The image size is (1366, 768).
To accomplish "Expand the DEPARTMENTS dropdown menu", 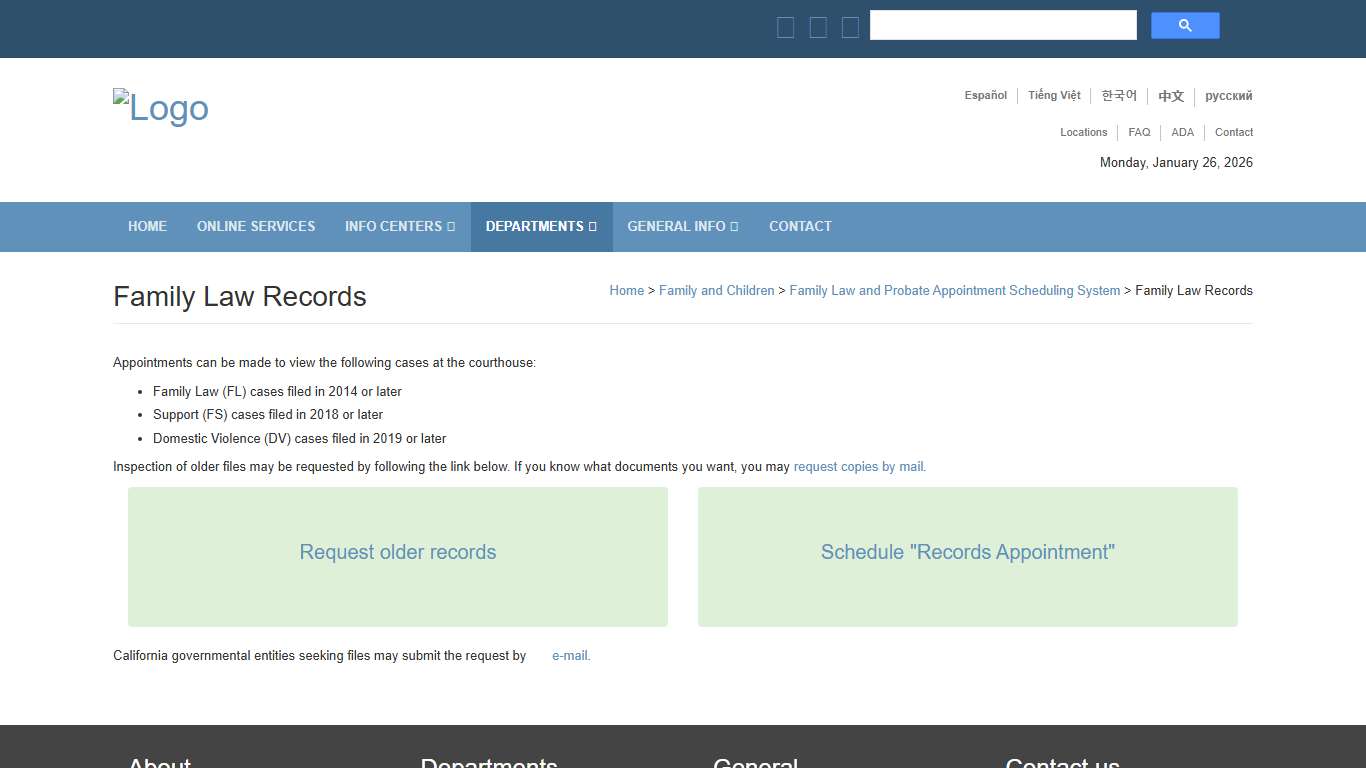I will tap(541, 226).
